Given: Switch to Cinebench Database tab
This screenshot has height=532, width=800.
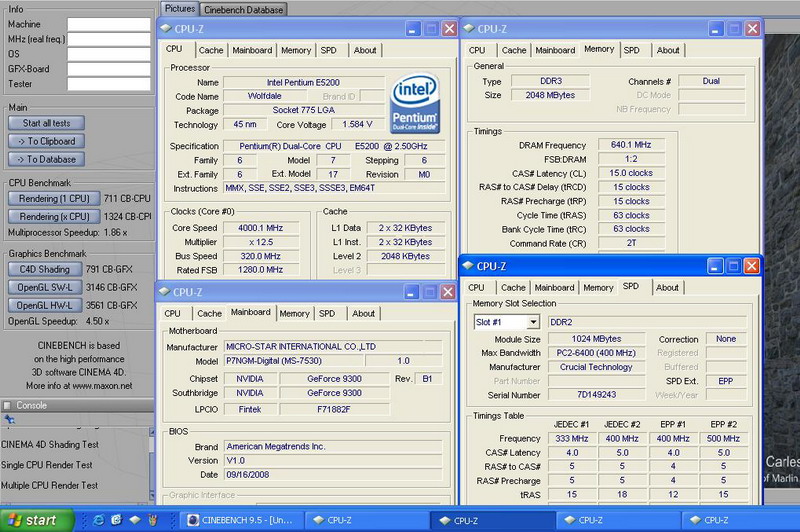Looking at the screenshot, I should click(243, 10).
